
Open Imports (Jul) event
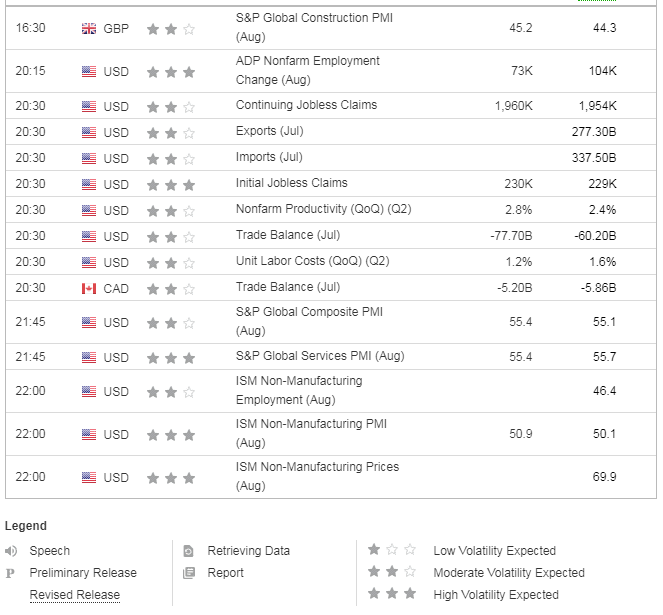pos(269,157)
